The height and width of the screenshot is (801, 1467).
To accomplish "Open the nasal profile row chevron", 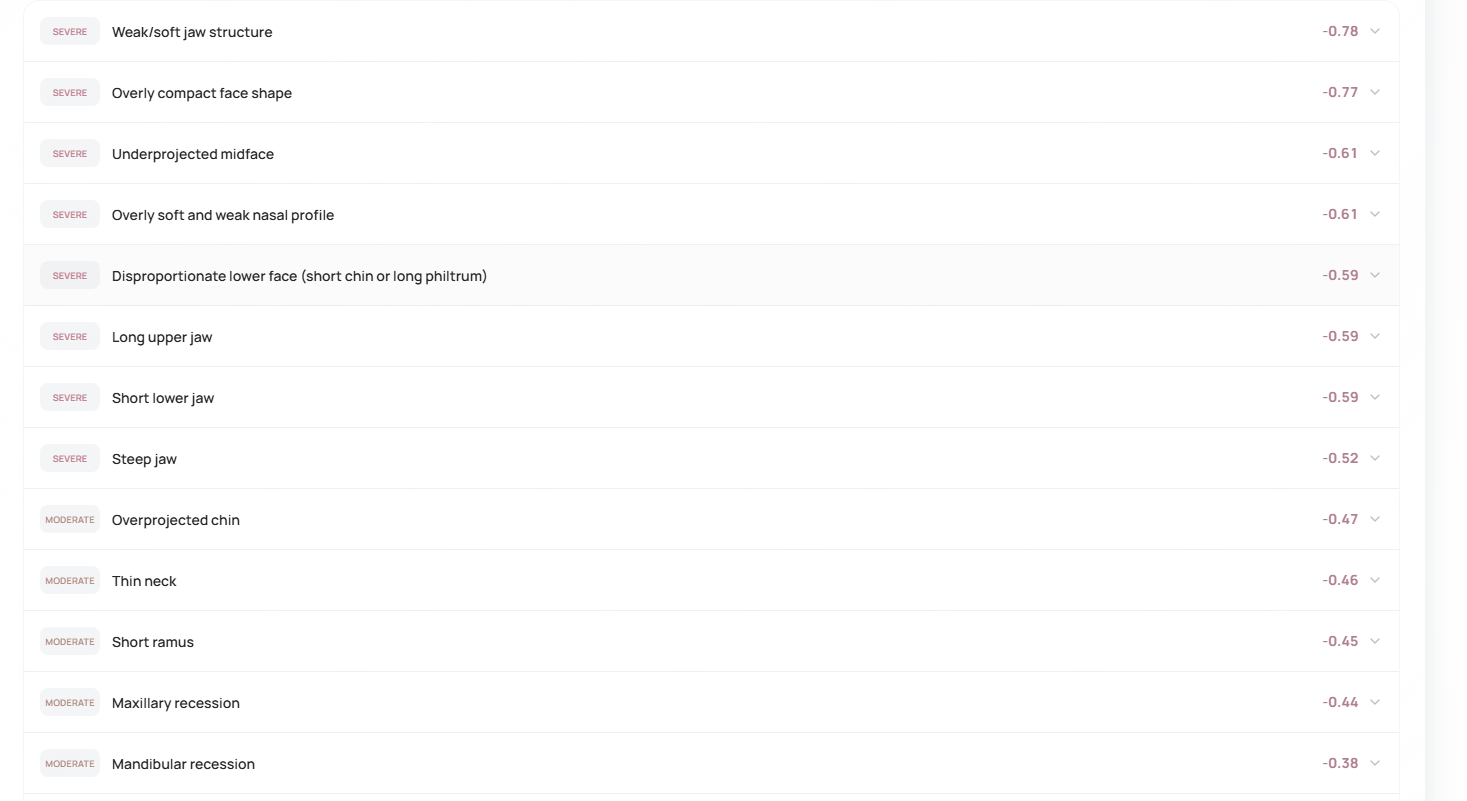I will (x=1375, y=214).
